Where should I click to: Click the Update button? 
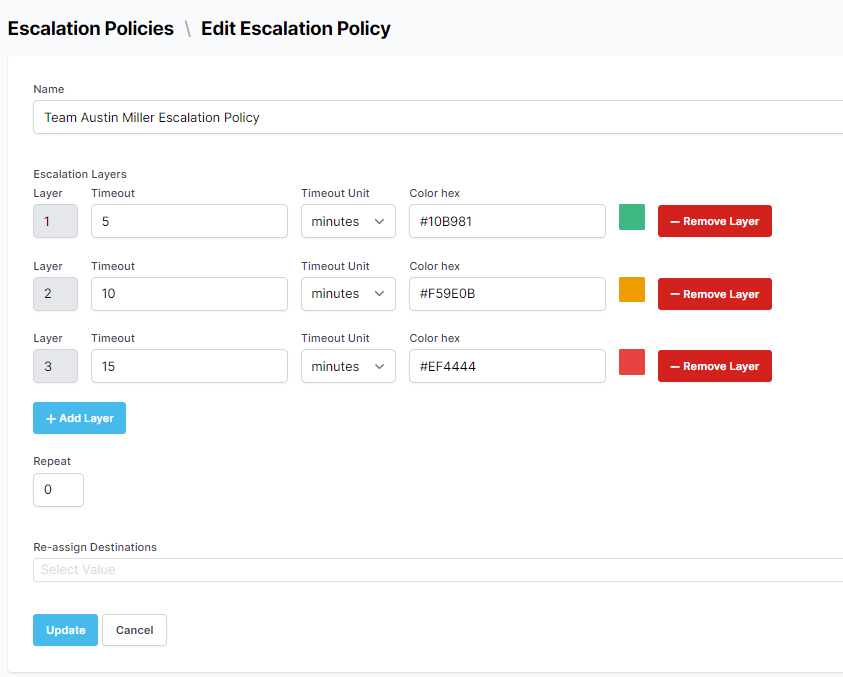point(65,630)
